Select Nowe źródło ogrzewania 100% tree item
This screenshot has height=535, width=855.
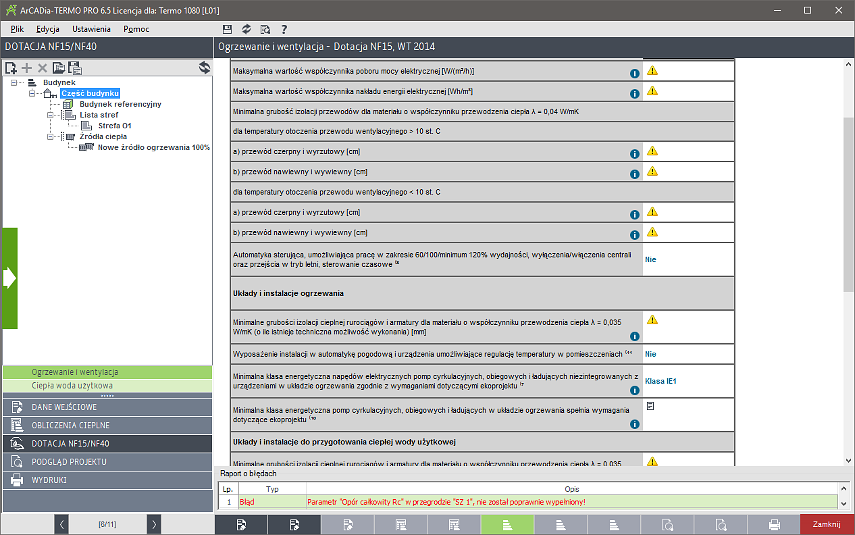click(x=153, y=147)
